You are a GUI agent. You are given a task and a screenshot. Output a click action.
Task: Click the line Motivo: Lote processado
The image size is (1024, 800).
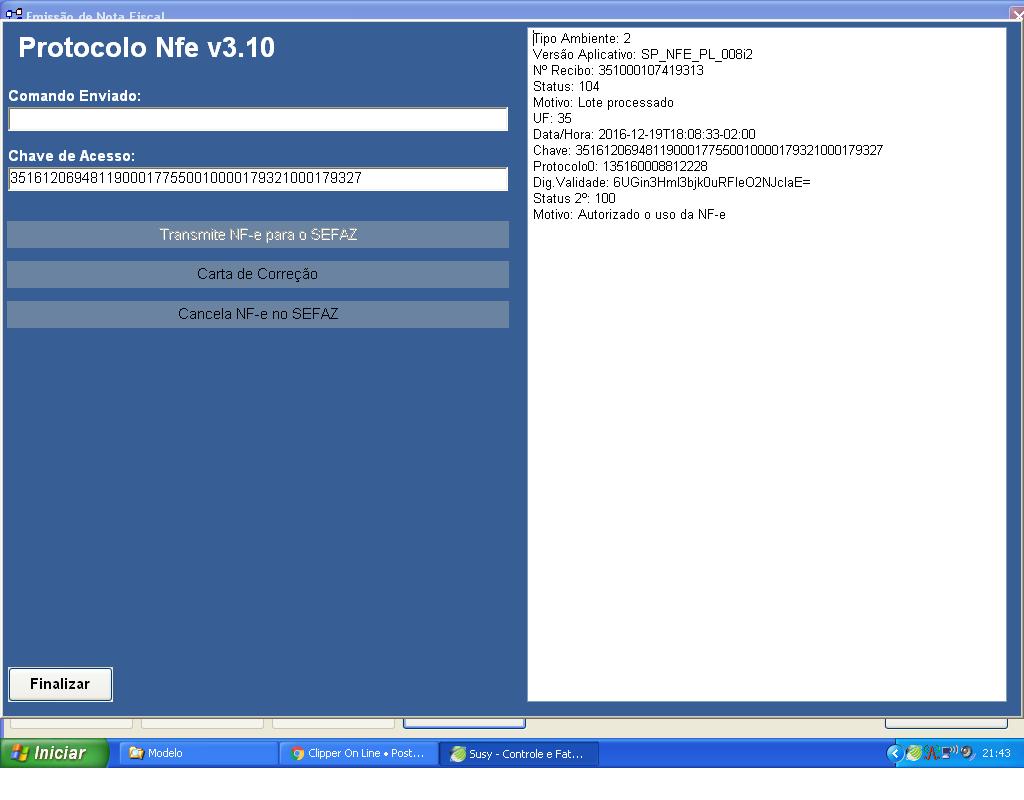[603, 103]
